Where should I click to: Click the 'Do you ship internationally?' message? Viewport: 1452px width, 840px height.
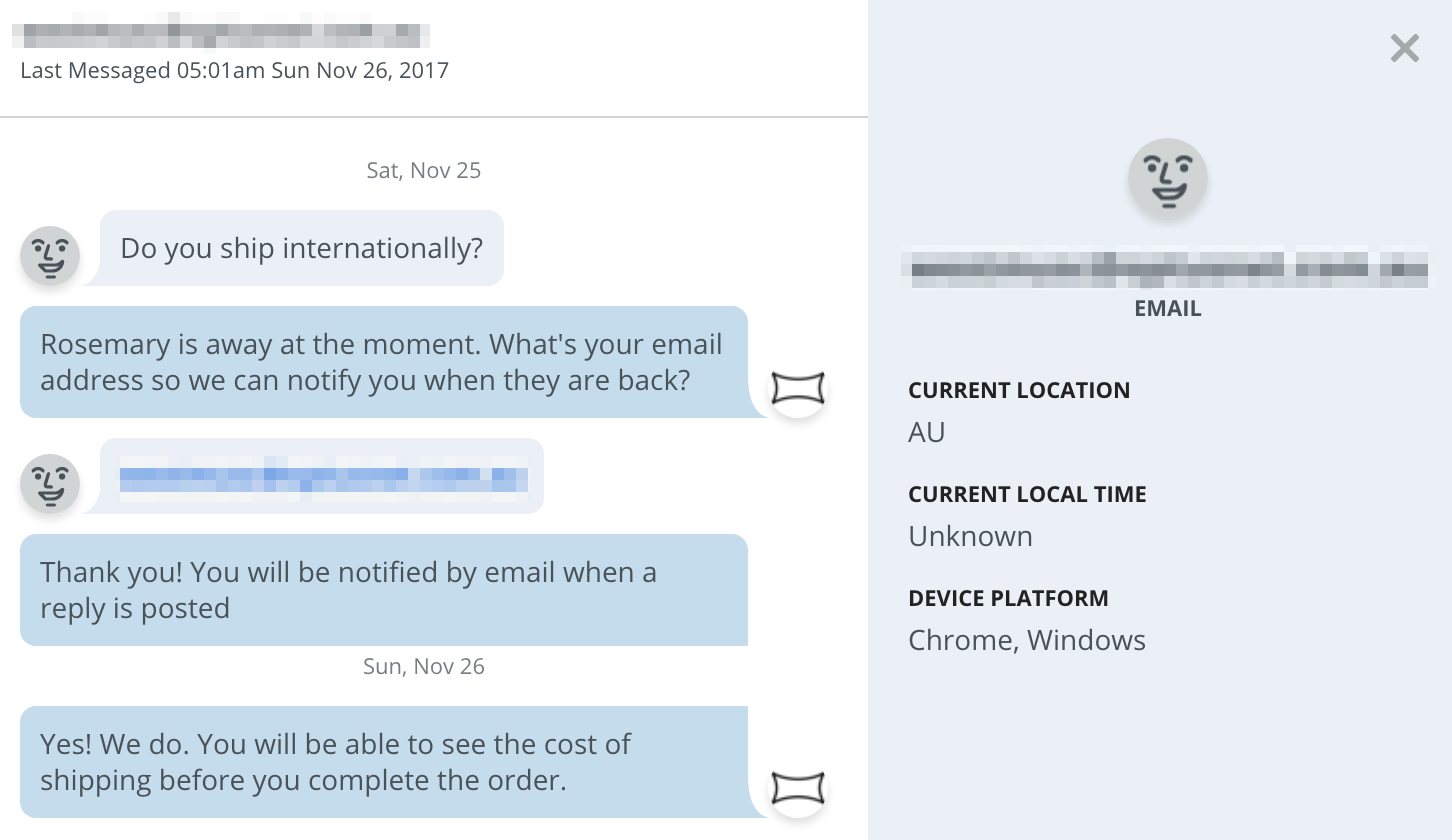[301, 248]
